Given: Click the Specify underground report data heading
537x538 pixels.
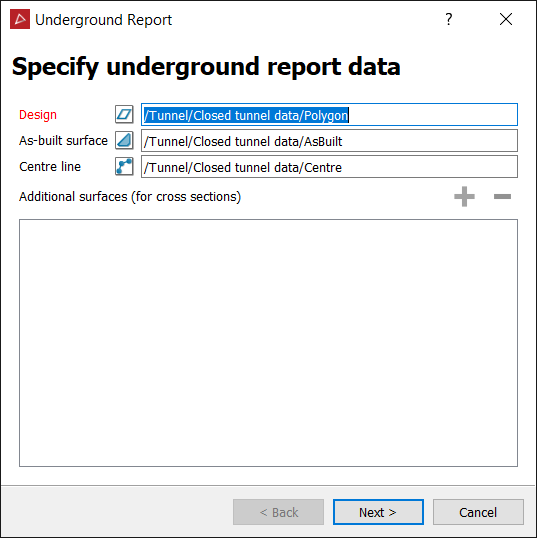Looking at the screenshot, I should 206,67.
